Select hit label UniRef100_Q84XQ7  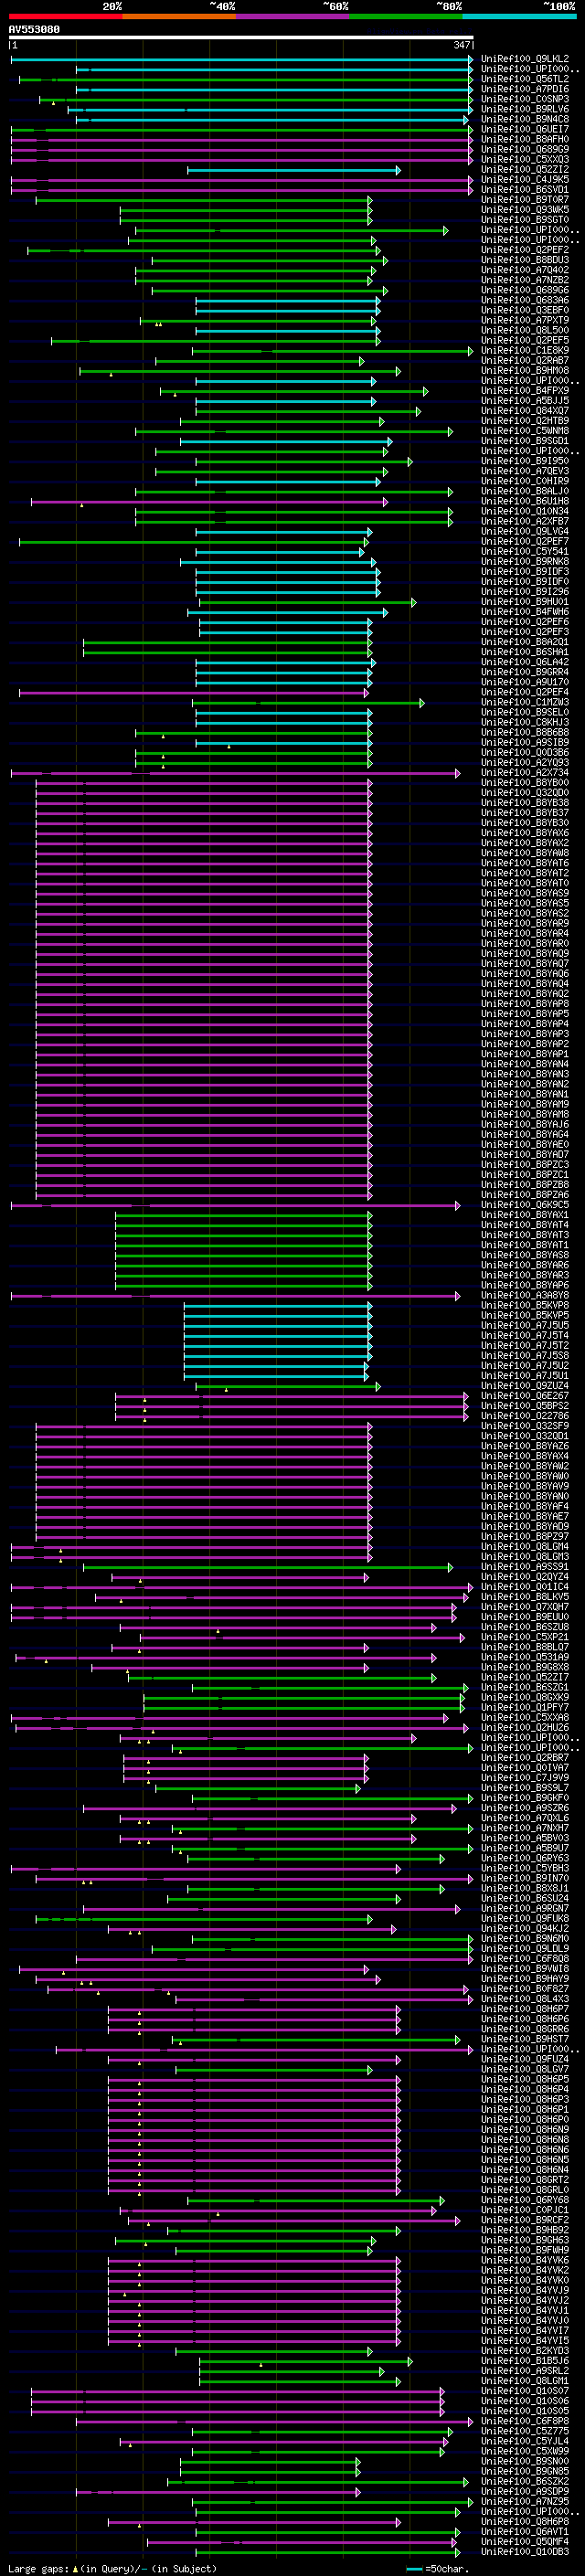tap(525, 411)
